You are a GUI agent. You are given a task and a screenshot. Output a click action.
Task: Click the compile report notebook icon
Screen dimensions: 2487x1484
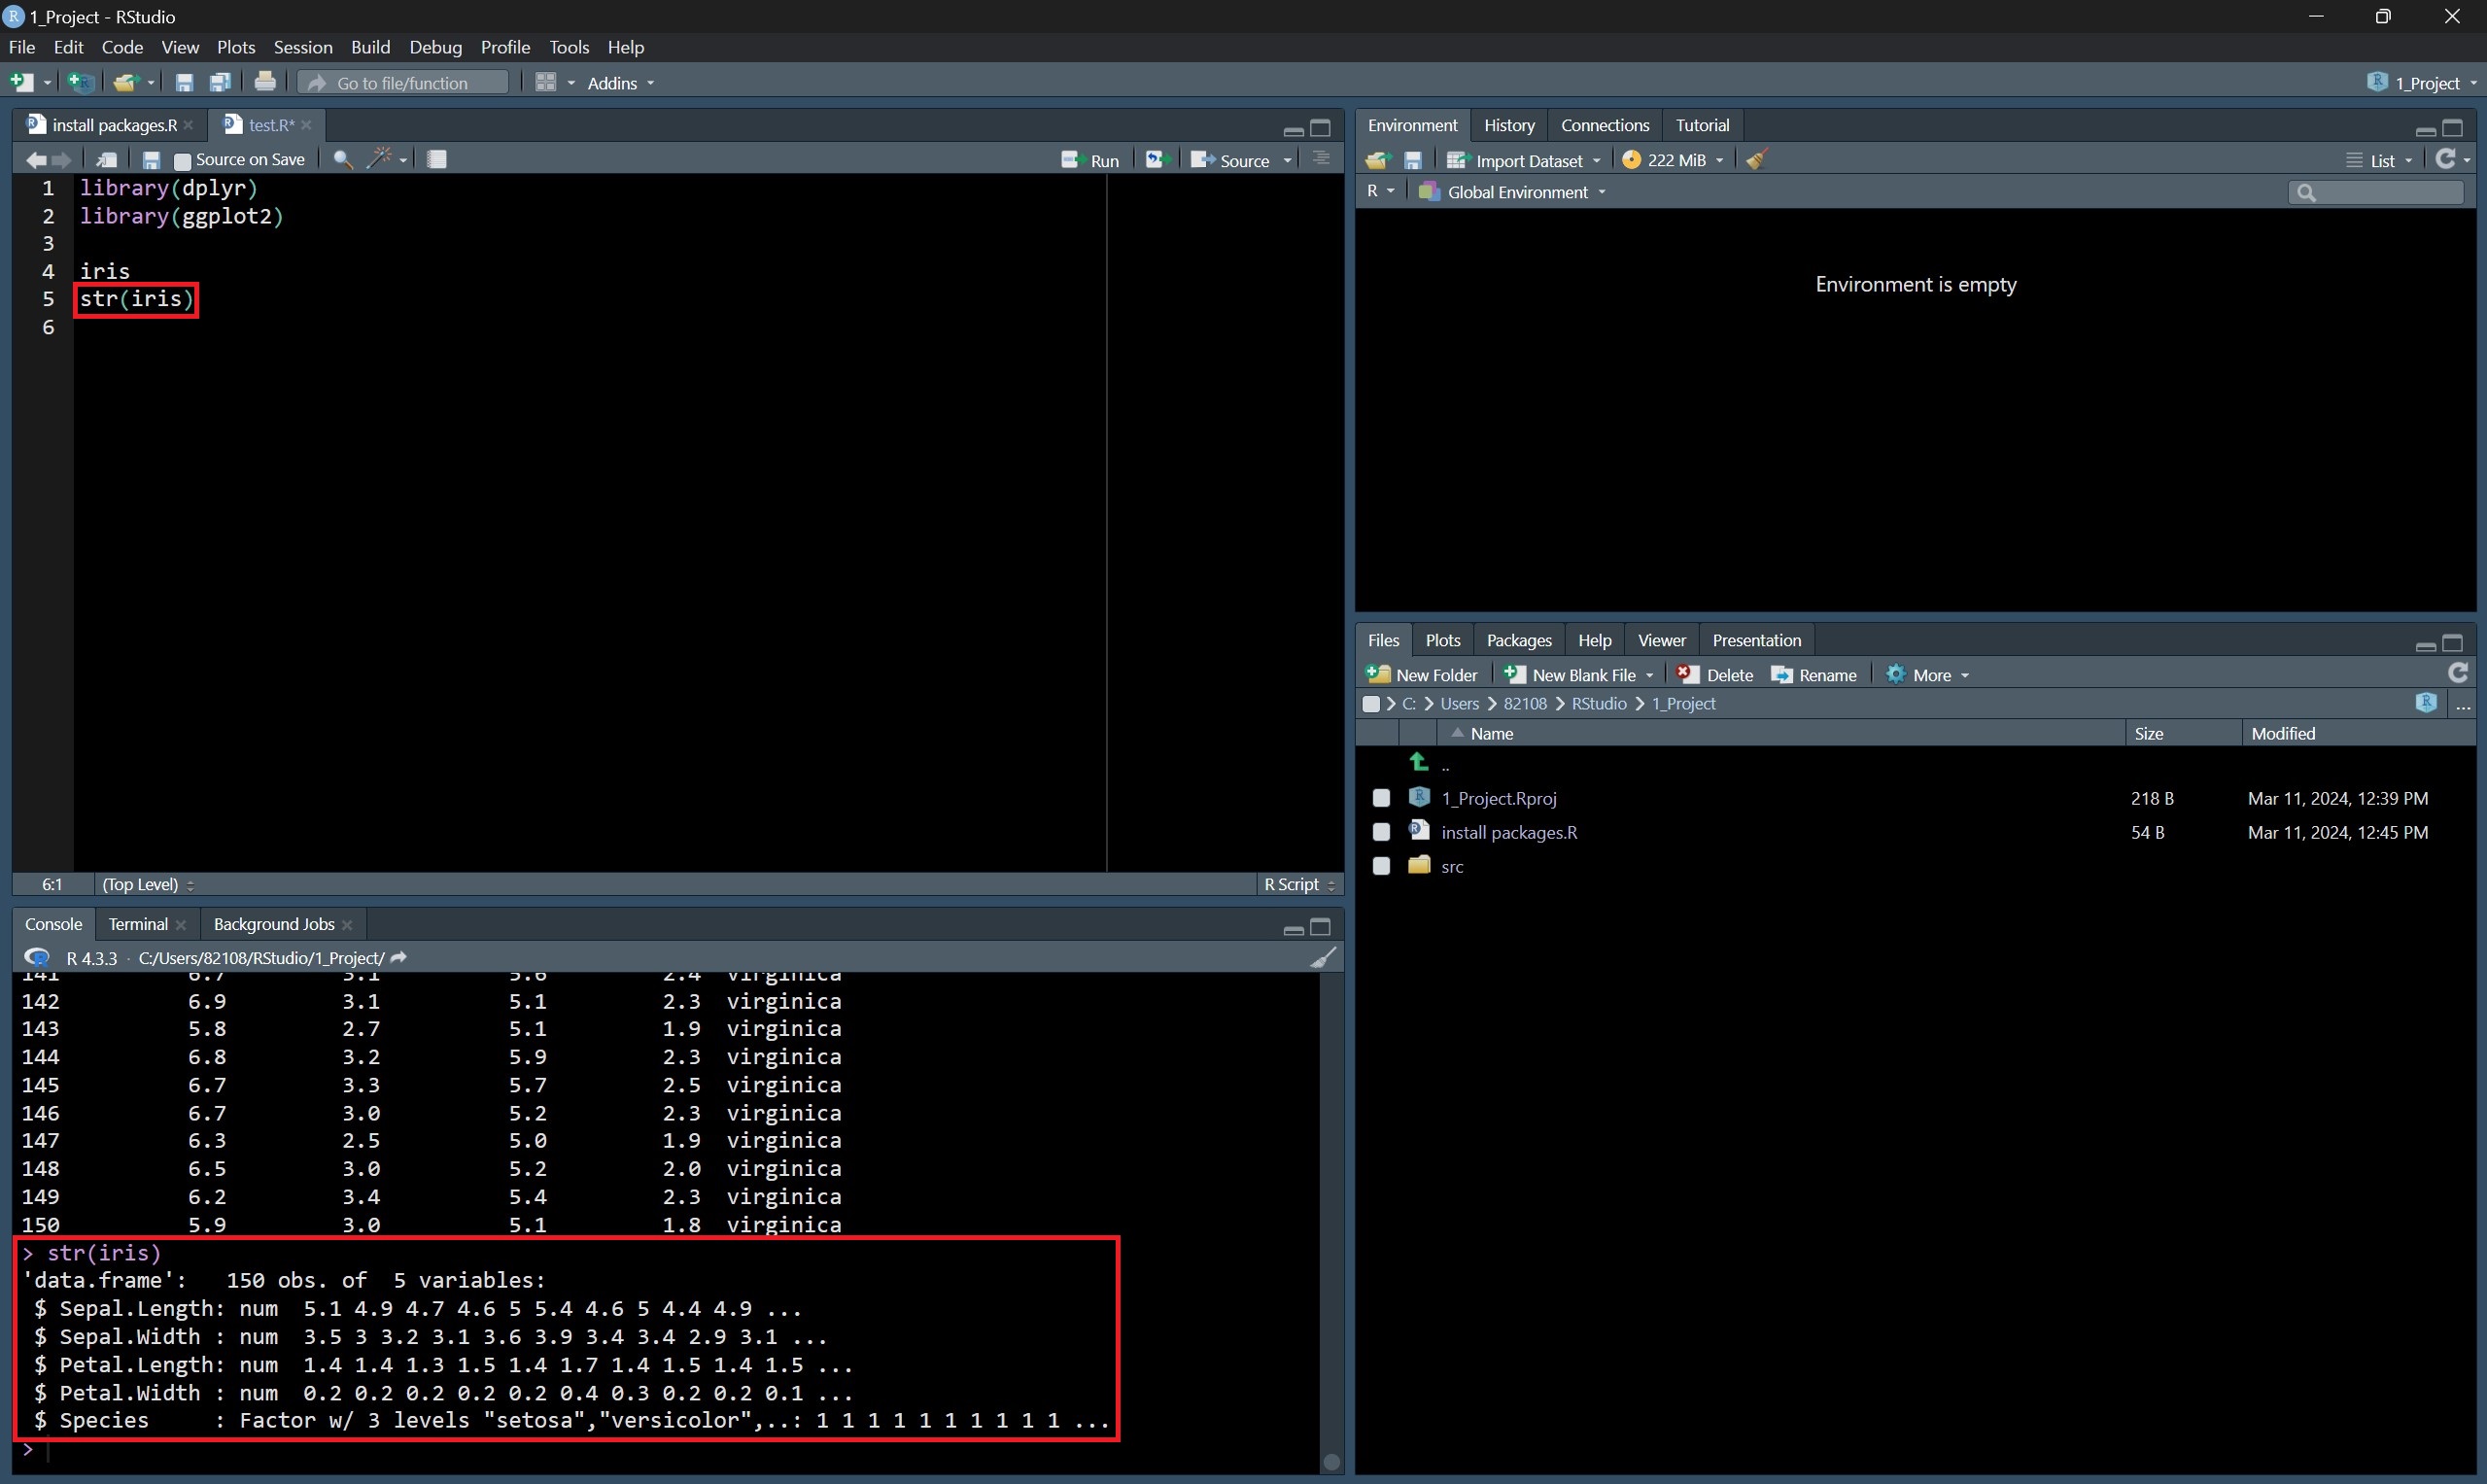coord(437,159)
